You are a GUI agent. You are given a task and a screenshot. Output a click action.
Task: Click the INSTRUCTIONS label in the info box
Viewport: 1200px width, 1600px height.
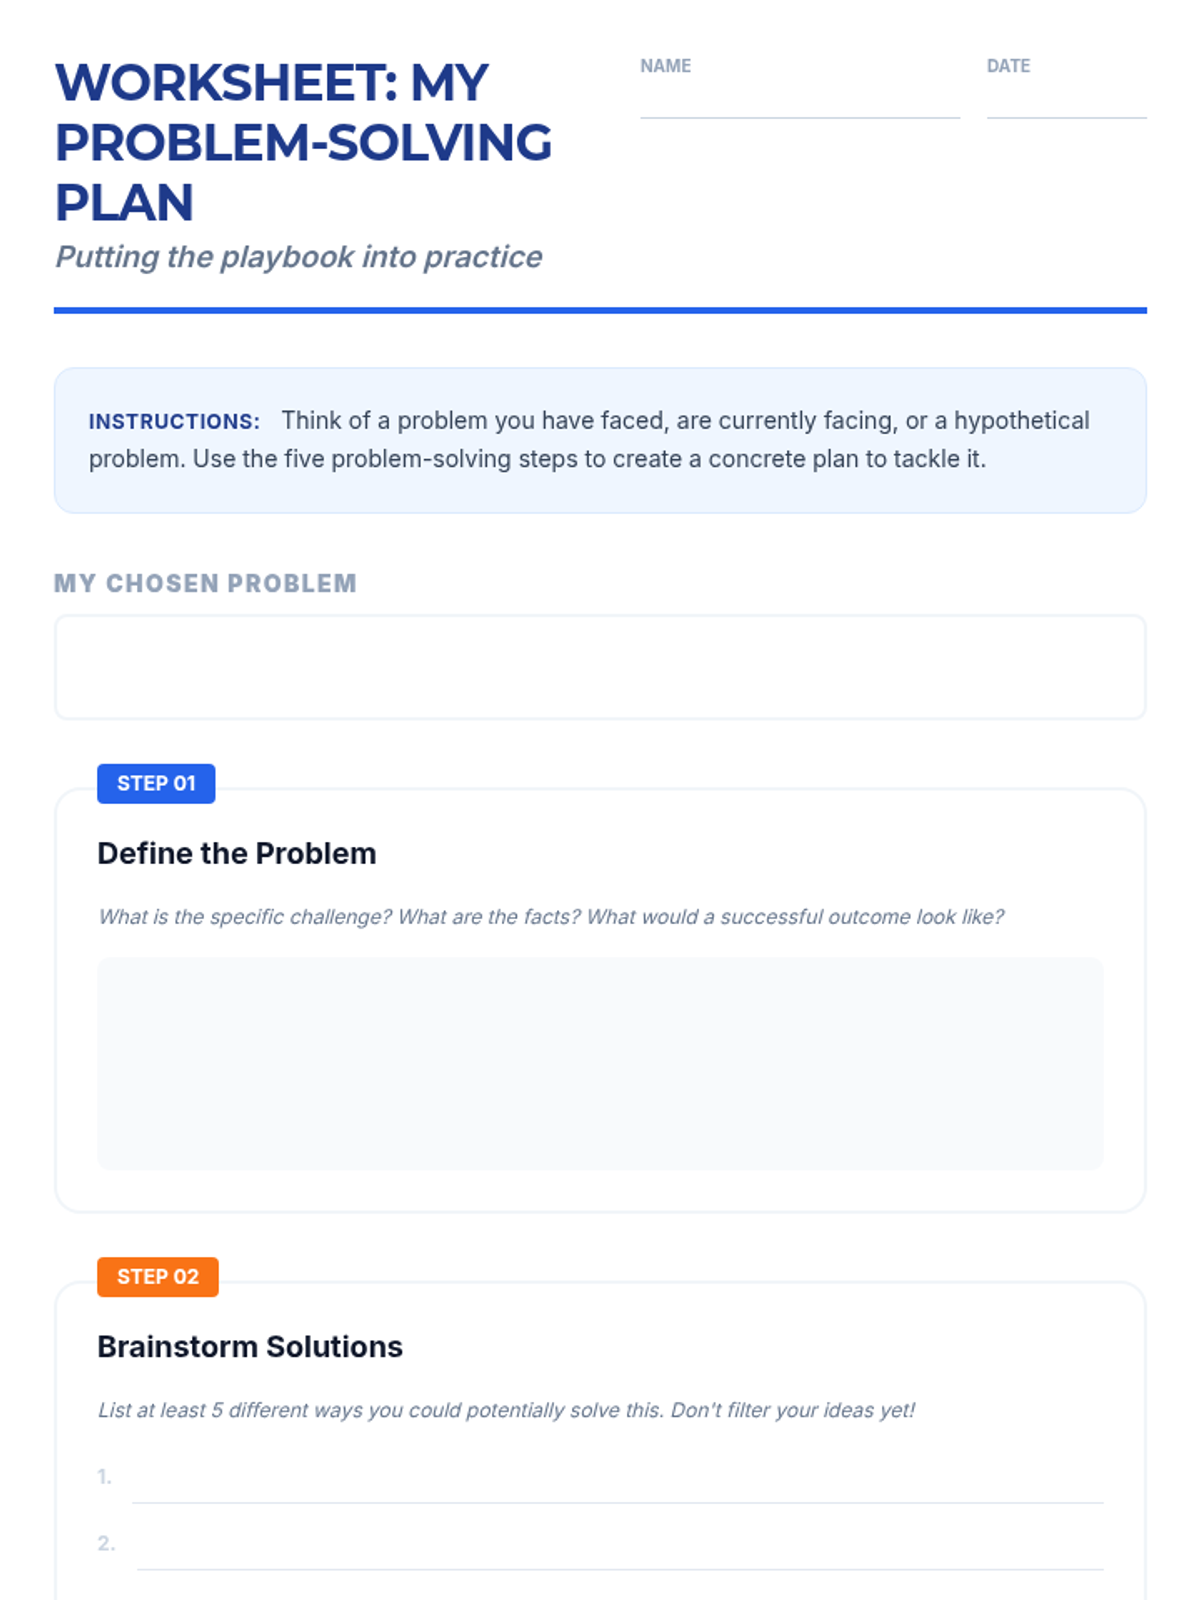[x=174, y=421]
